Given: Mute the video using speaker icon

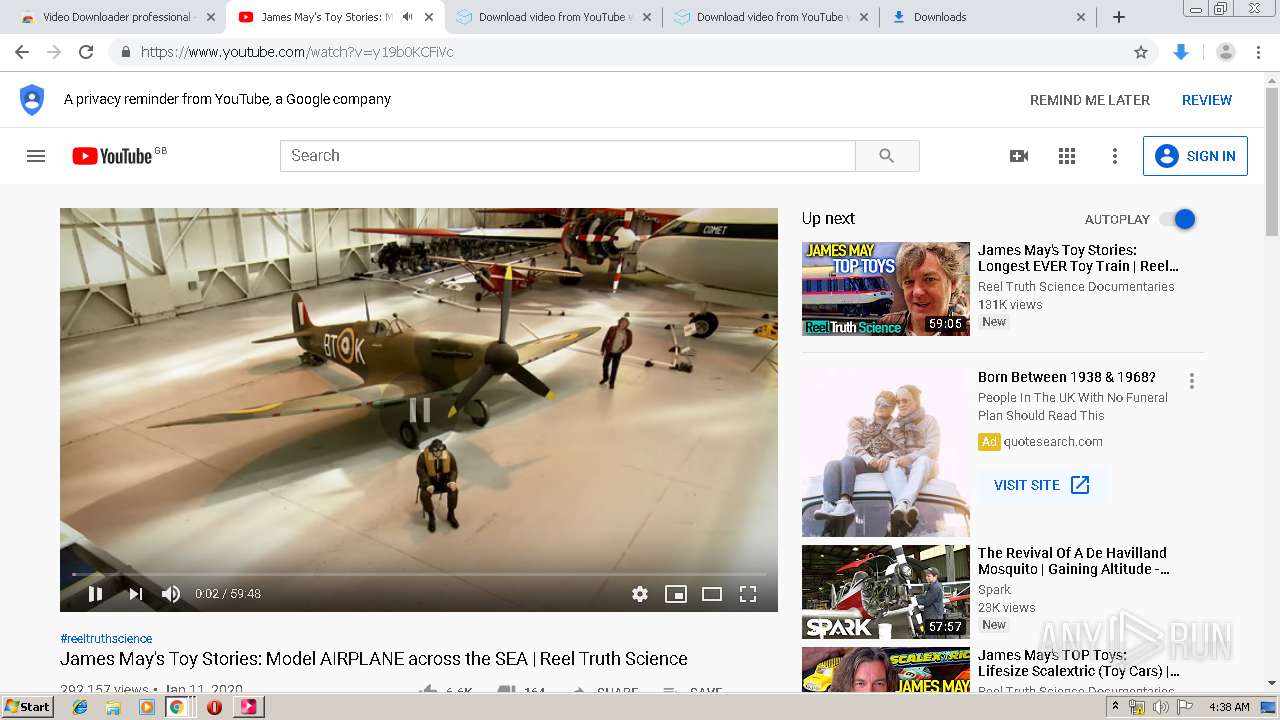Looking at the screenshot, I should pyautogui.click(x=171, y=594).
